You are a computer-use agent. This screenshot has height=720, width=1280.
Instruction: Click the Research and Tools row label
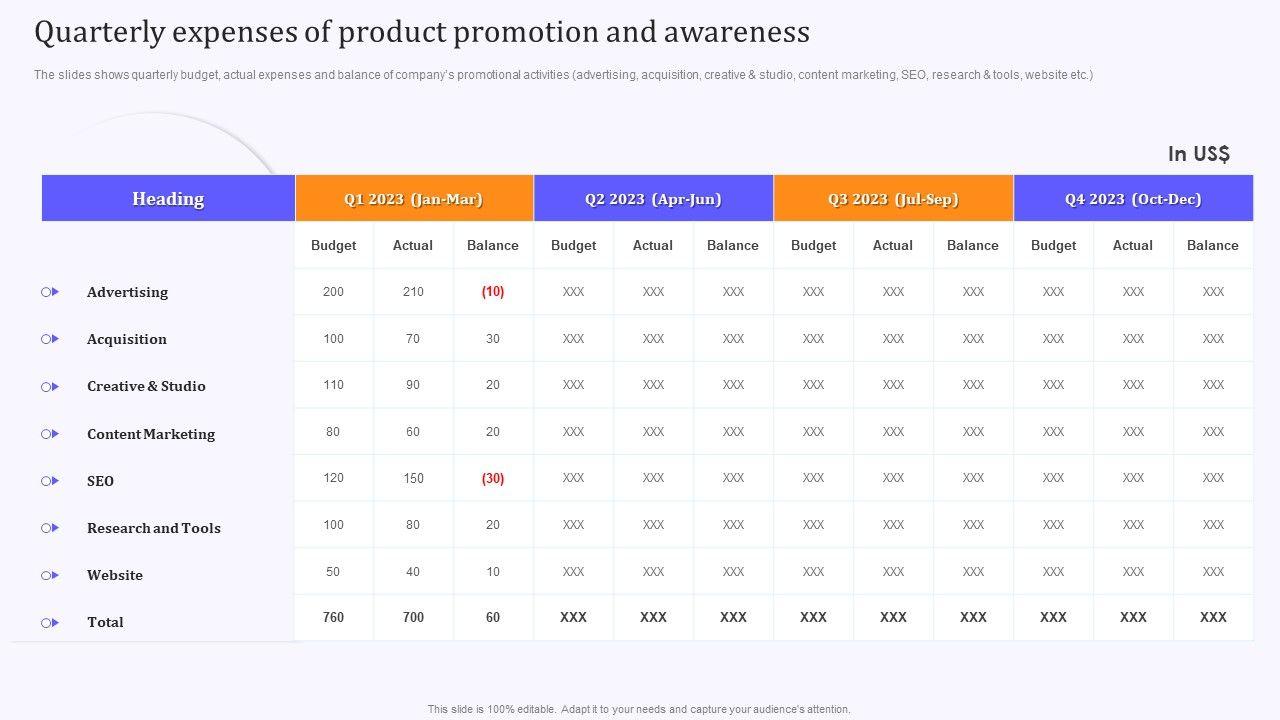(154, 528)
